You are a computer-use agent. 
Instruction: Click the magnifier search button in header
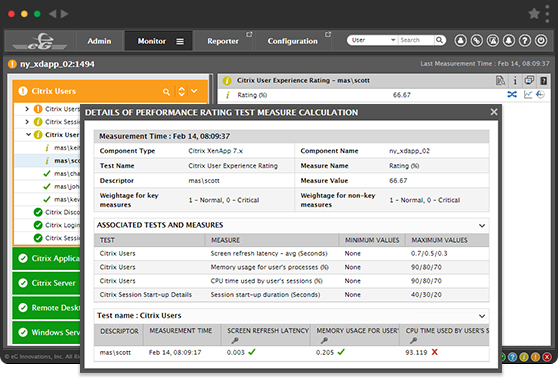(x=439, y=40)
